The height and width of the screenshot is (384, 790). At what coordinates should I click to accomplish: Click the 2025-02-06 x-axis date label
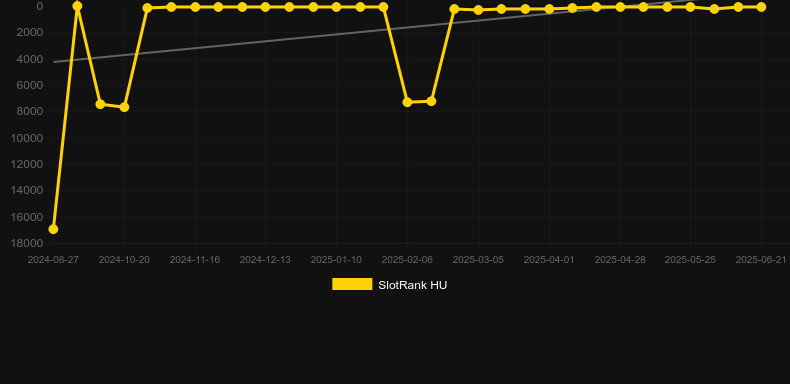pos(407,260)
